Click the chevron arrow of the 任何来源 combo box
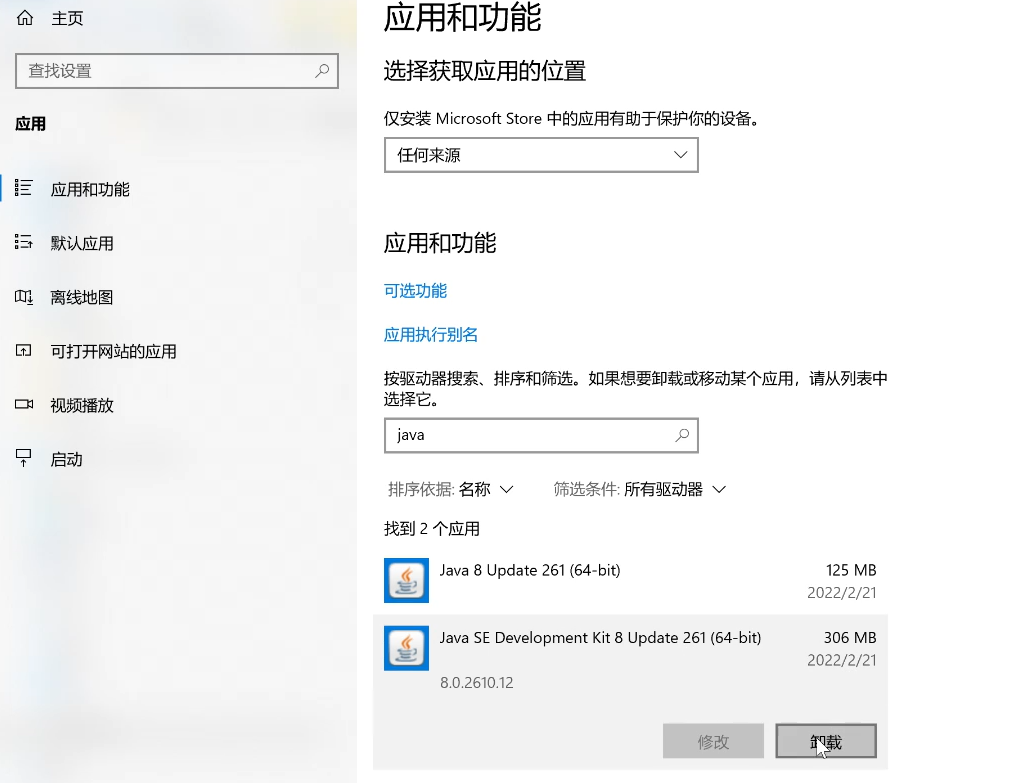The height and width of the screenshot is (783, 1034). (680, 155)
